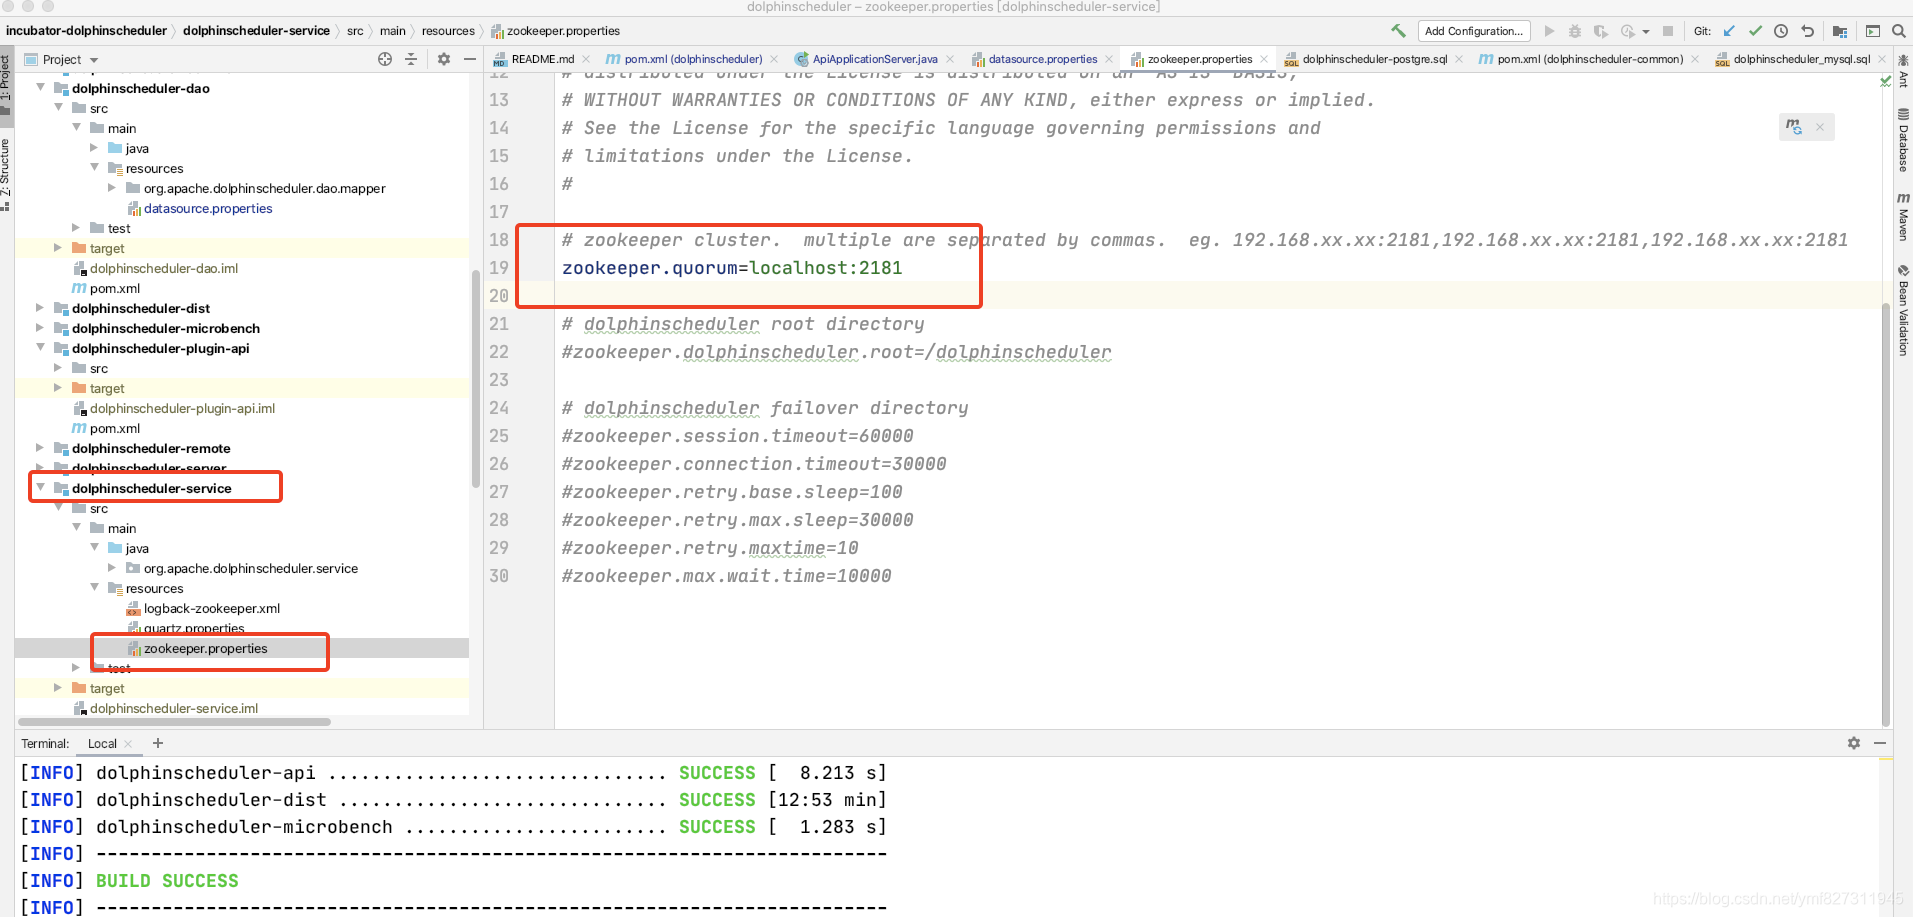
Task: Select datasource.properties in project tree
Action: tap(208, 208)
